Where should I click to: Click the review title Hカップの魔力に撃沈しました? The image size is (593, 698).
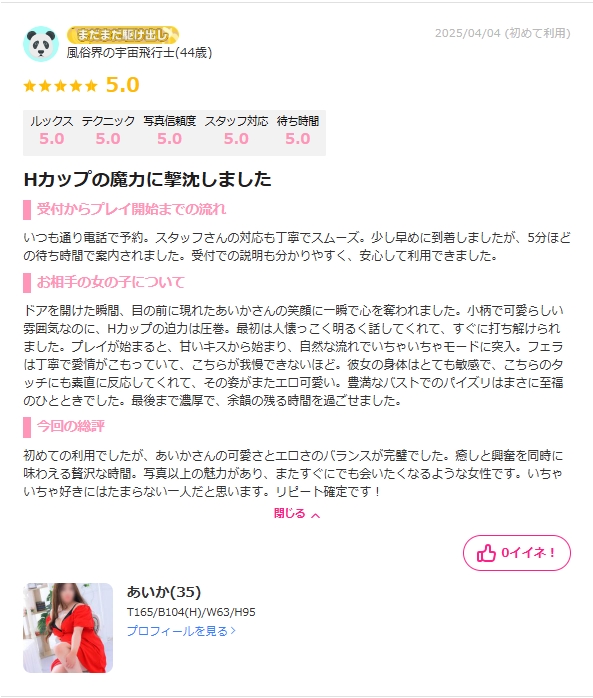click(x=147, y=179)
